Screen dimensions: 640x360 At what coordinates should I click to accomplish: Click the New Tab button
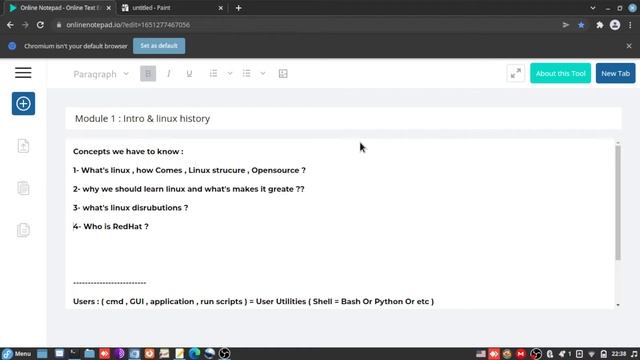point(615,73)
